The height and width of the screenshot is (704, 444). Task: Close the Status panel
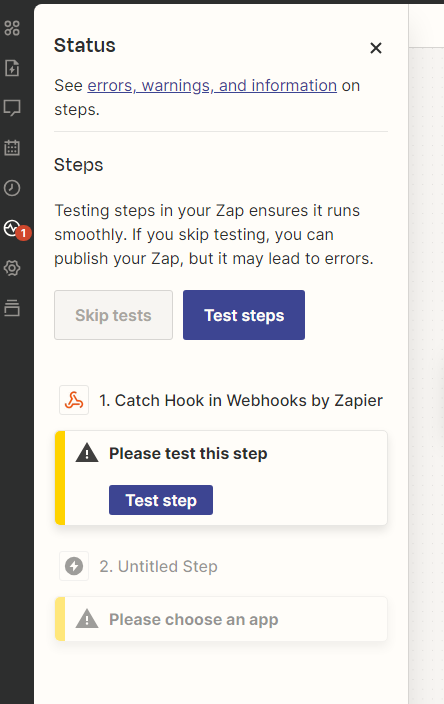coord(376,48)
